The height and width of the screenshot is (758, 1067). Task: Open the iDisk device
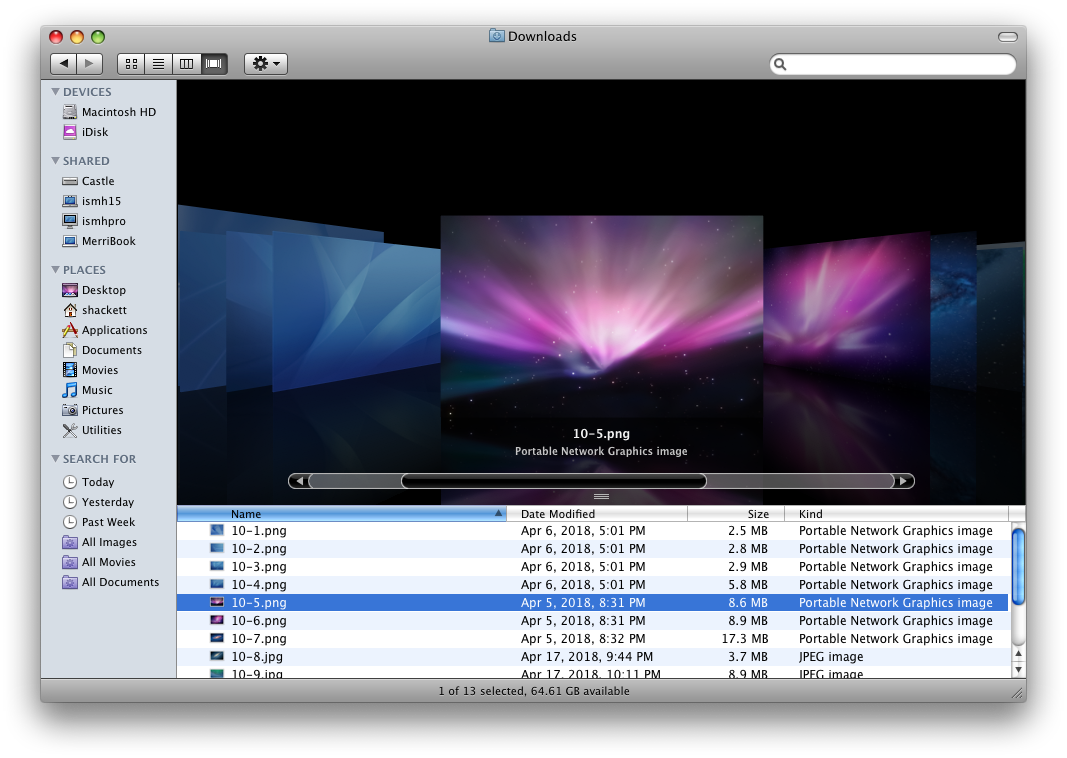click(95, 132)
